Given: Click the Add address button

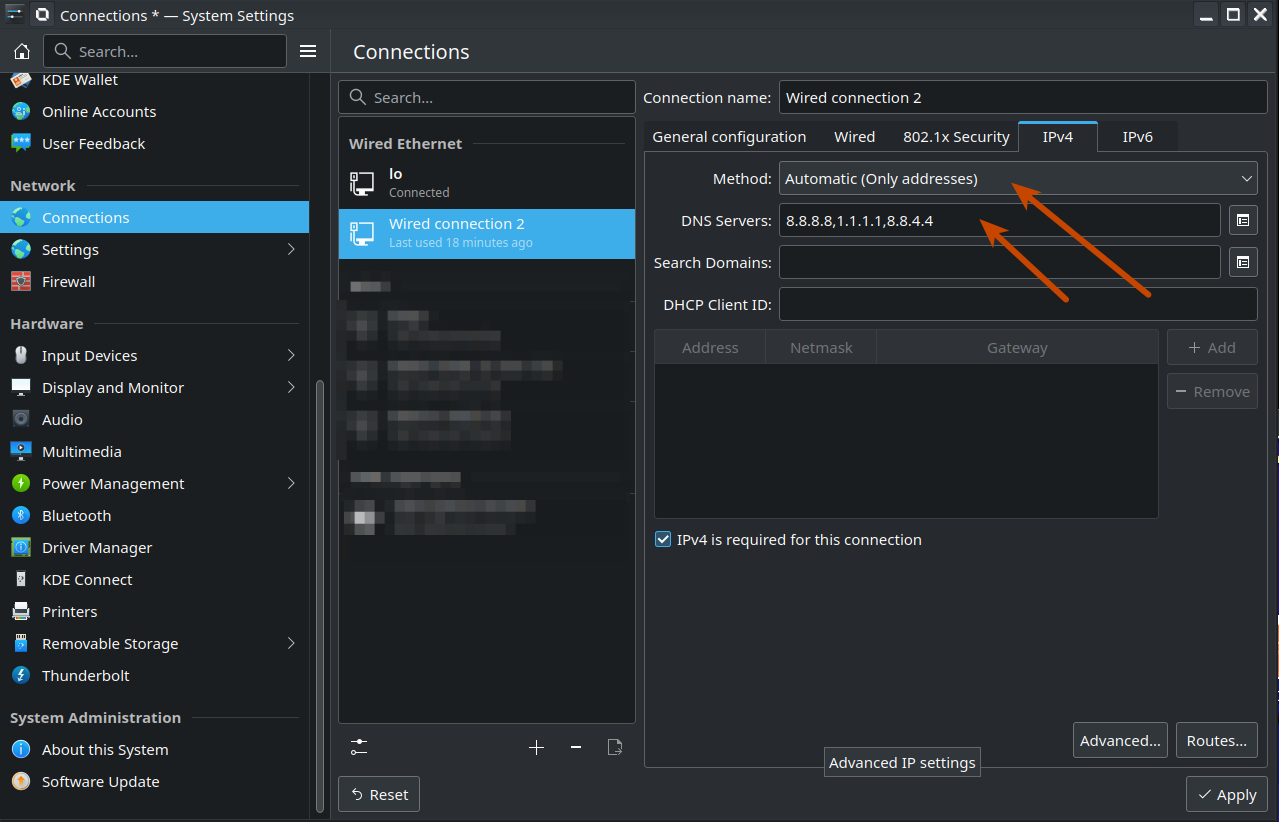Looking at the screenshot, I should (x=1212, y=348).
